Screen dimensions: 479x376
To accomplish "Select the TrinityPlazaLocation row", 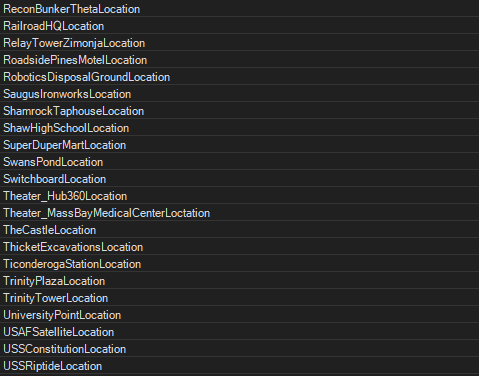I will point(239,281).
